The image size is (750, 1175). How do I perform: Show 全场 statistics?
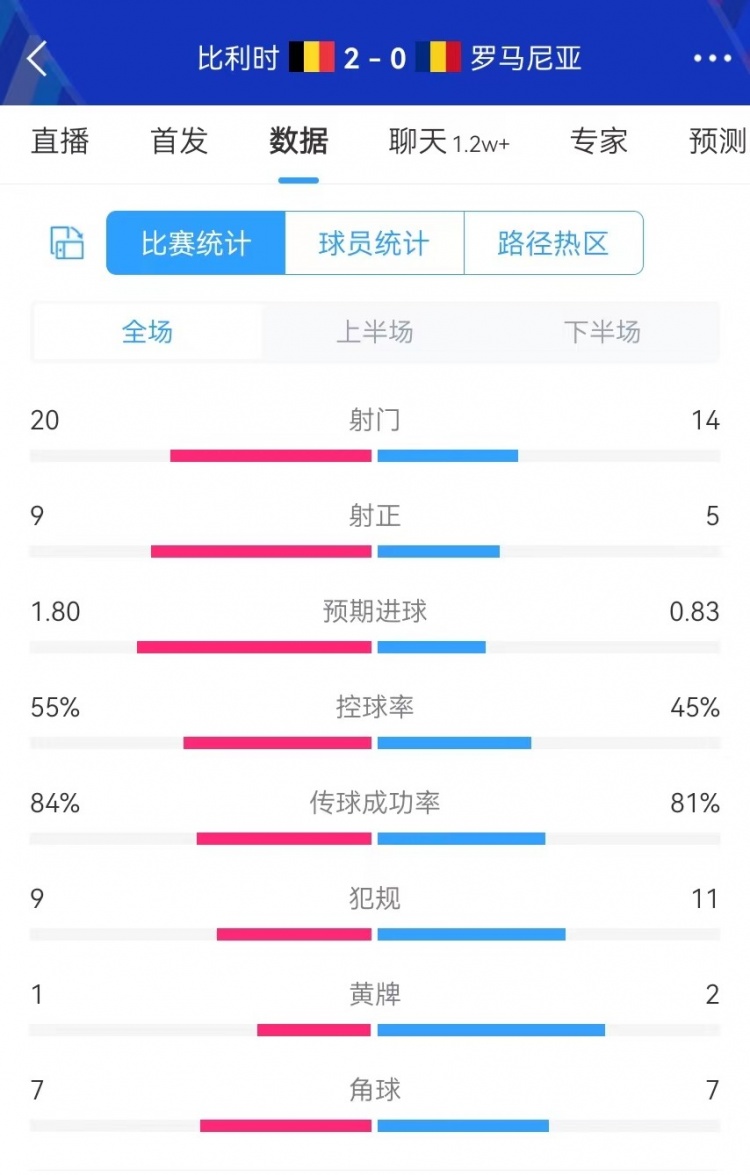(x=148, y=331)
